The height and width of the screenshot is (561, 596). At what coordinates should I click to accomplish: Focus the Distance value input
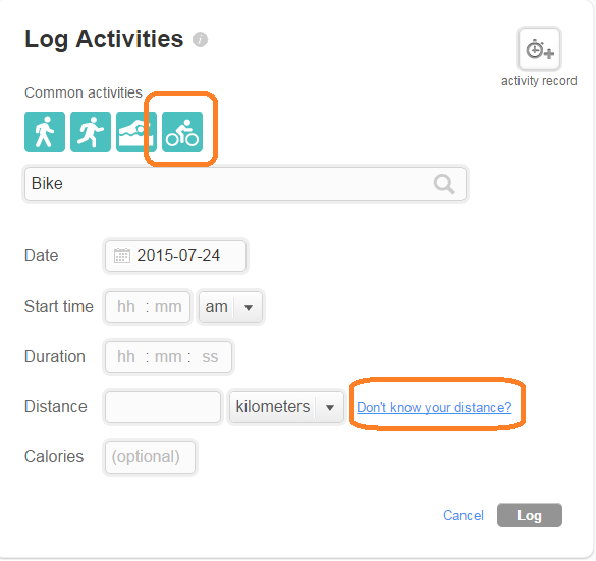coord(163,407)
